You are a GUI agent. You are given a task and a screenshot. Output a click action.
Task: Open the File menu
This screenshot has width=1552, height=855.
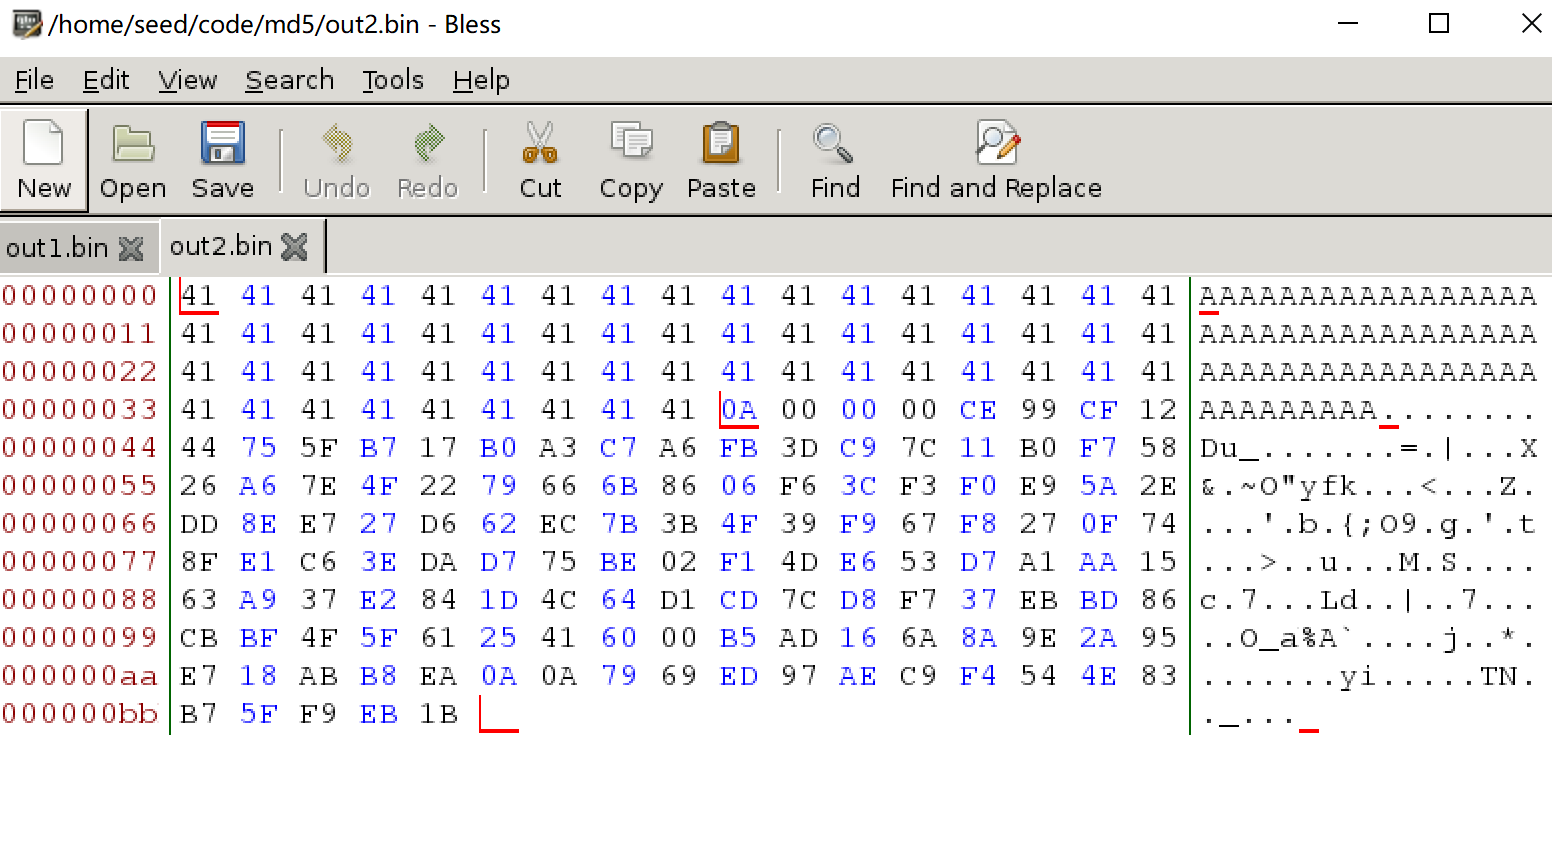point(33,80)
